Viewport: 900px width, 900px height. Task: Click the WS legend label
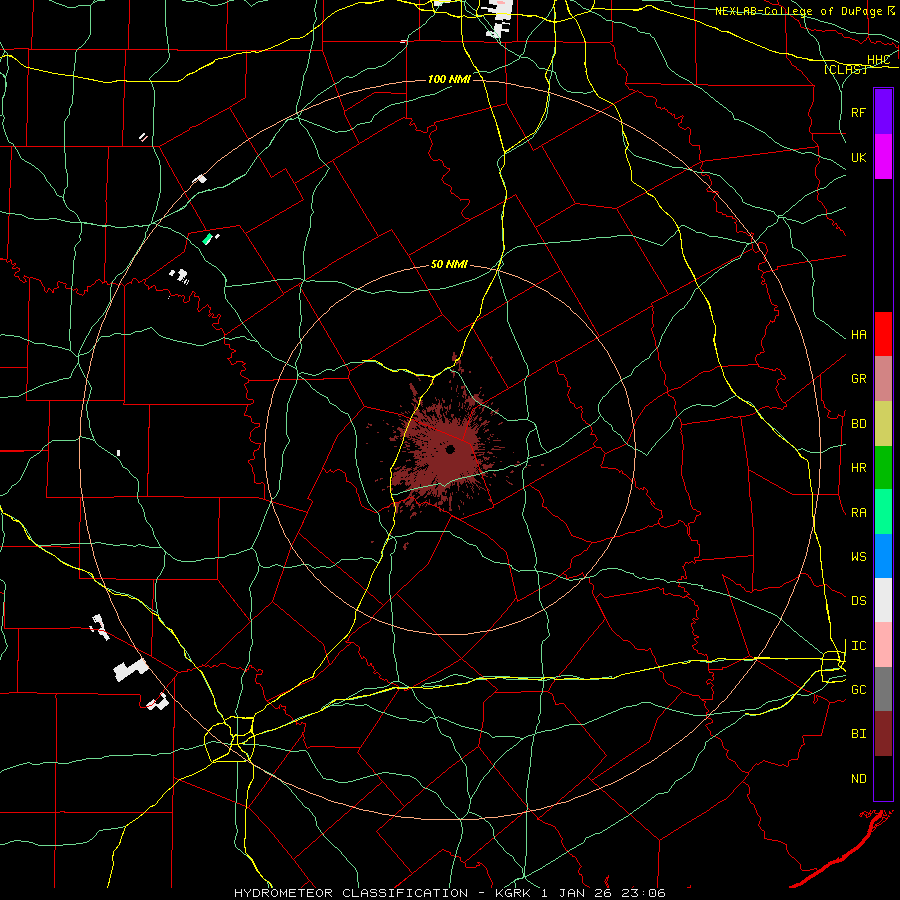[858, 557]
